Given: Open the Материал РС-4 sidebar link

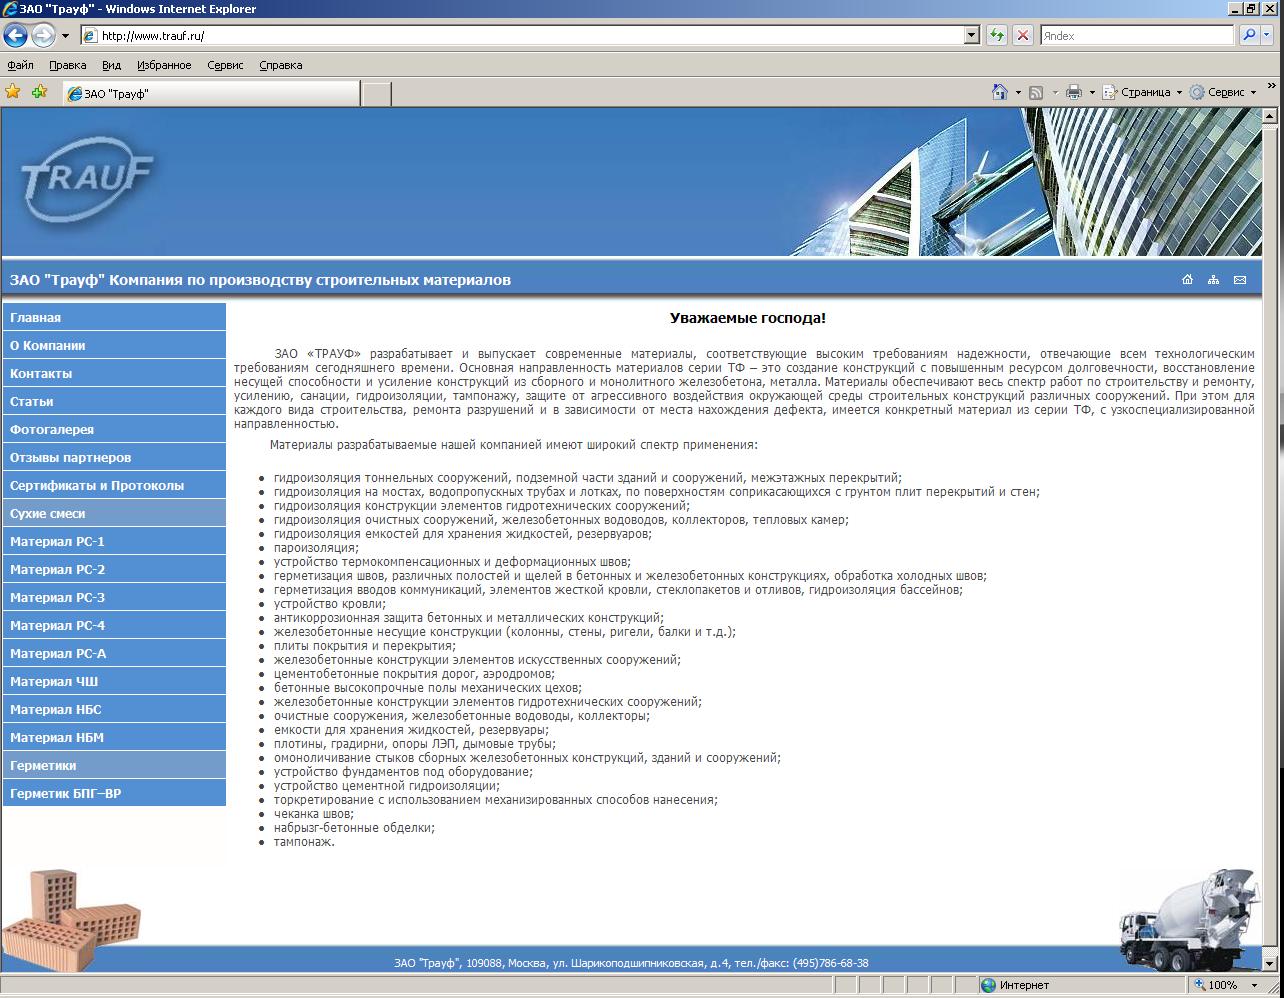Looking at the screenshot, I should coord(114,625).
